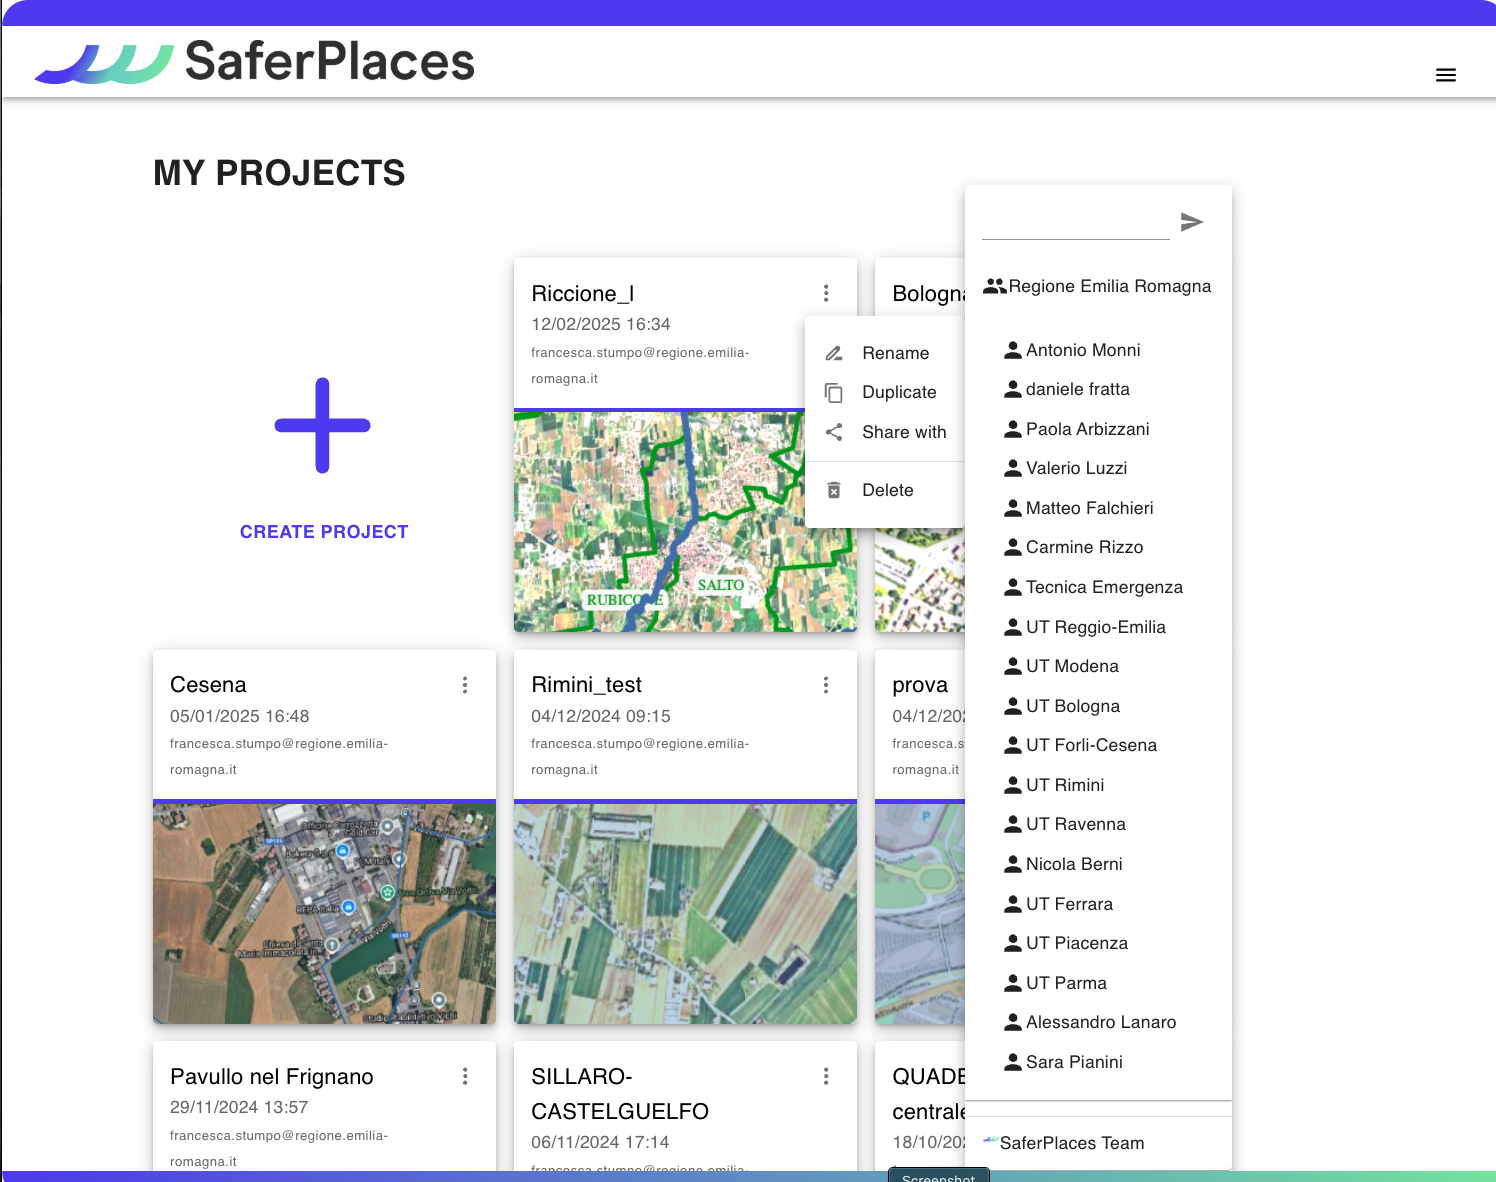The image size is (1496, 1182).
Task: Click the send arrow icon in share panel
Action: [1191, 222]
